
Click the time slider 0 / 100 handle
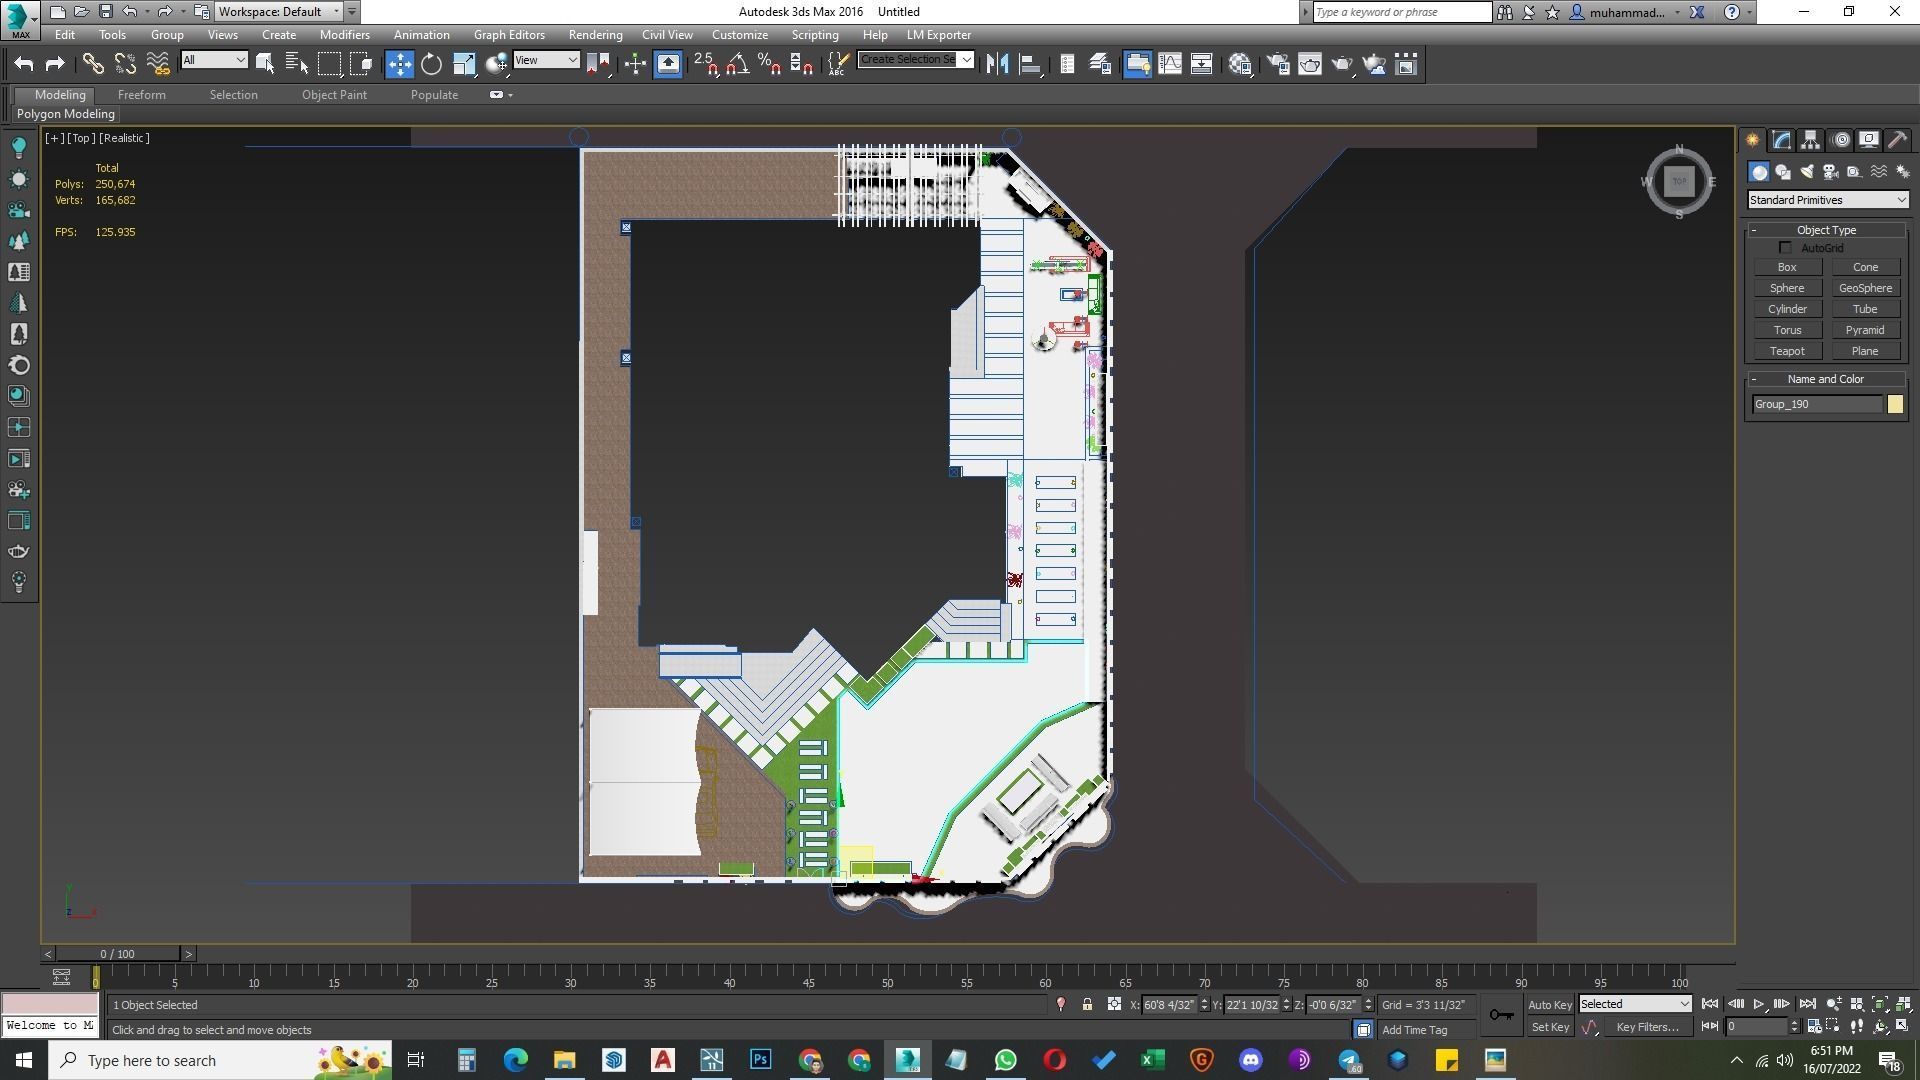(118, 954)
